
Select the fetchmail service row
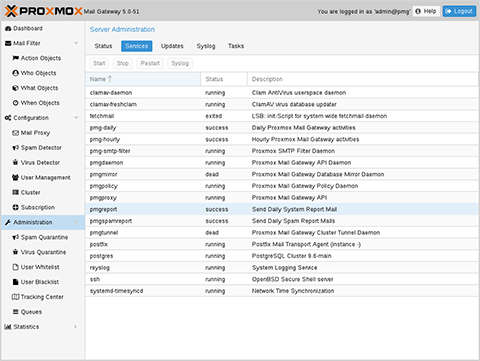(x=282, y=116)
